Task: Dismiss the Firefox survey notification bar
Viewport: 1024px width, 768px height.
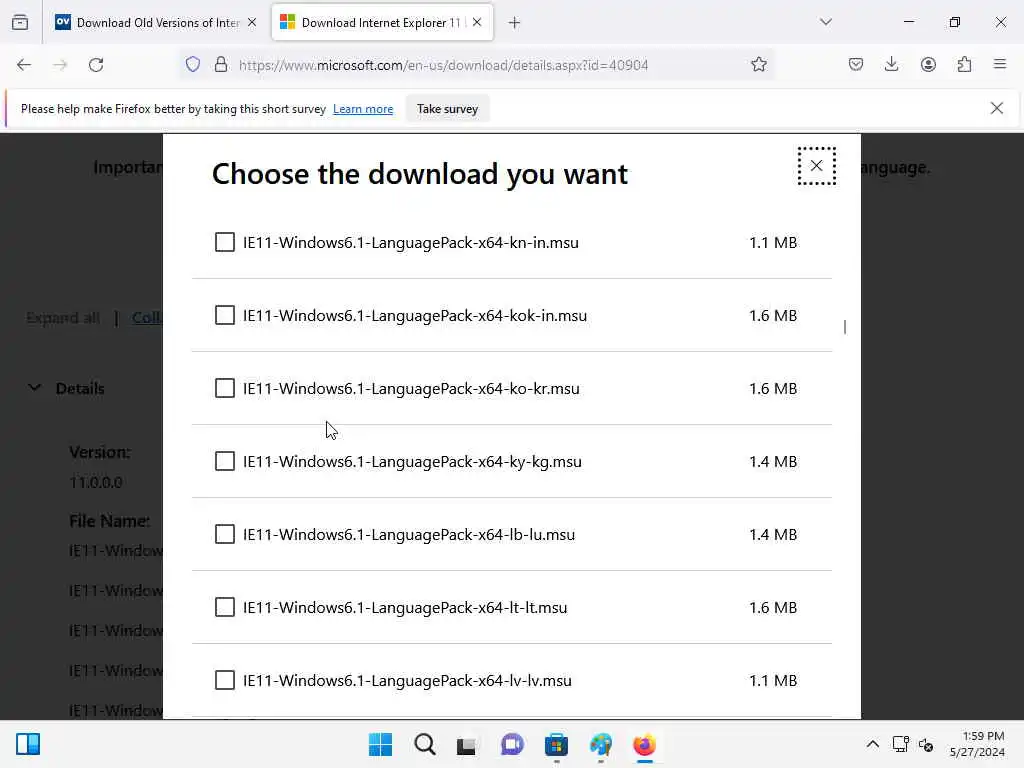Action: pyautogui.click(x=997, y=108)
